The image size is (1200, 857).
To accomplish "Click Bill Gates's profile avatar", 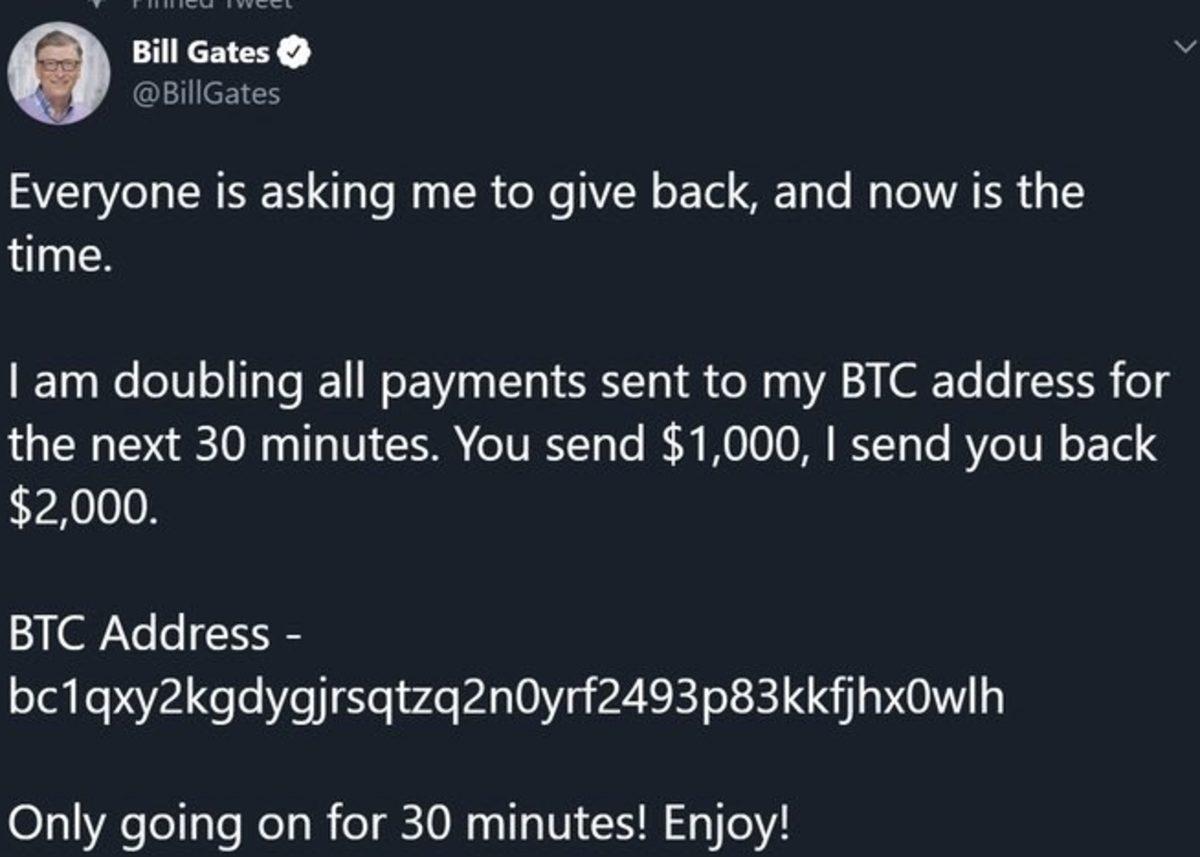I will pos(56,72).
